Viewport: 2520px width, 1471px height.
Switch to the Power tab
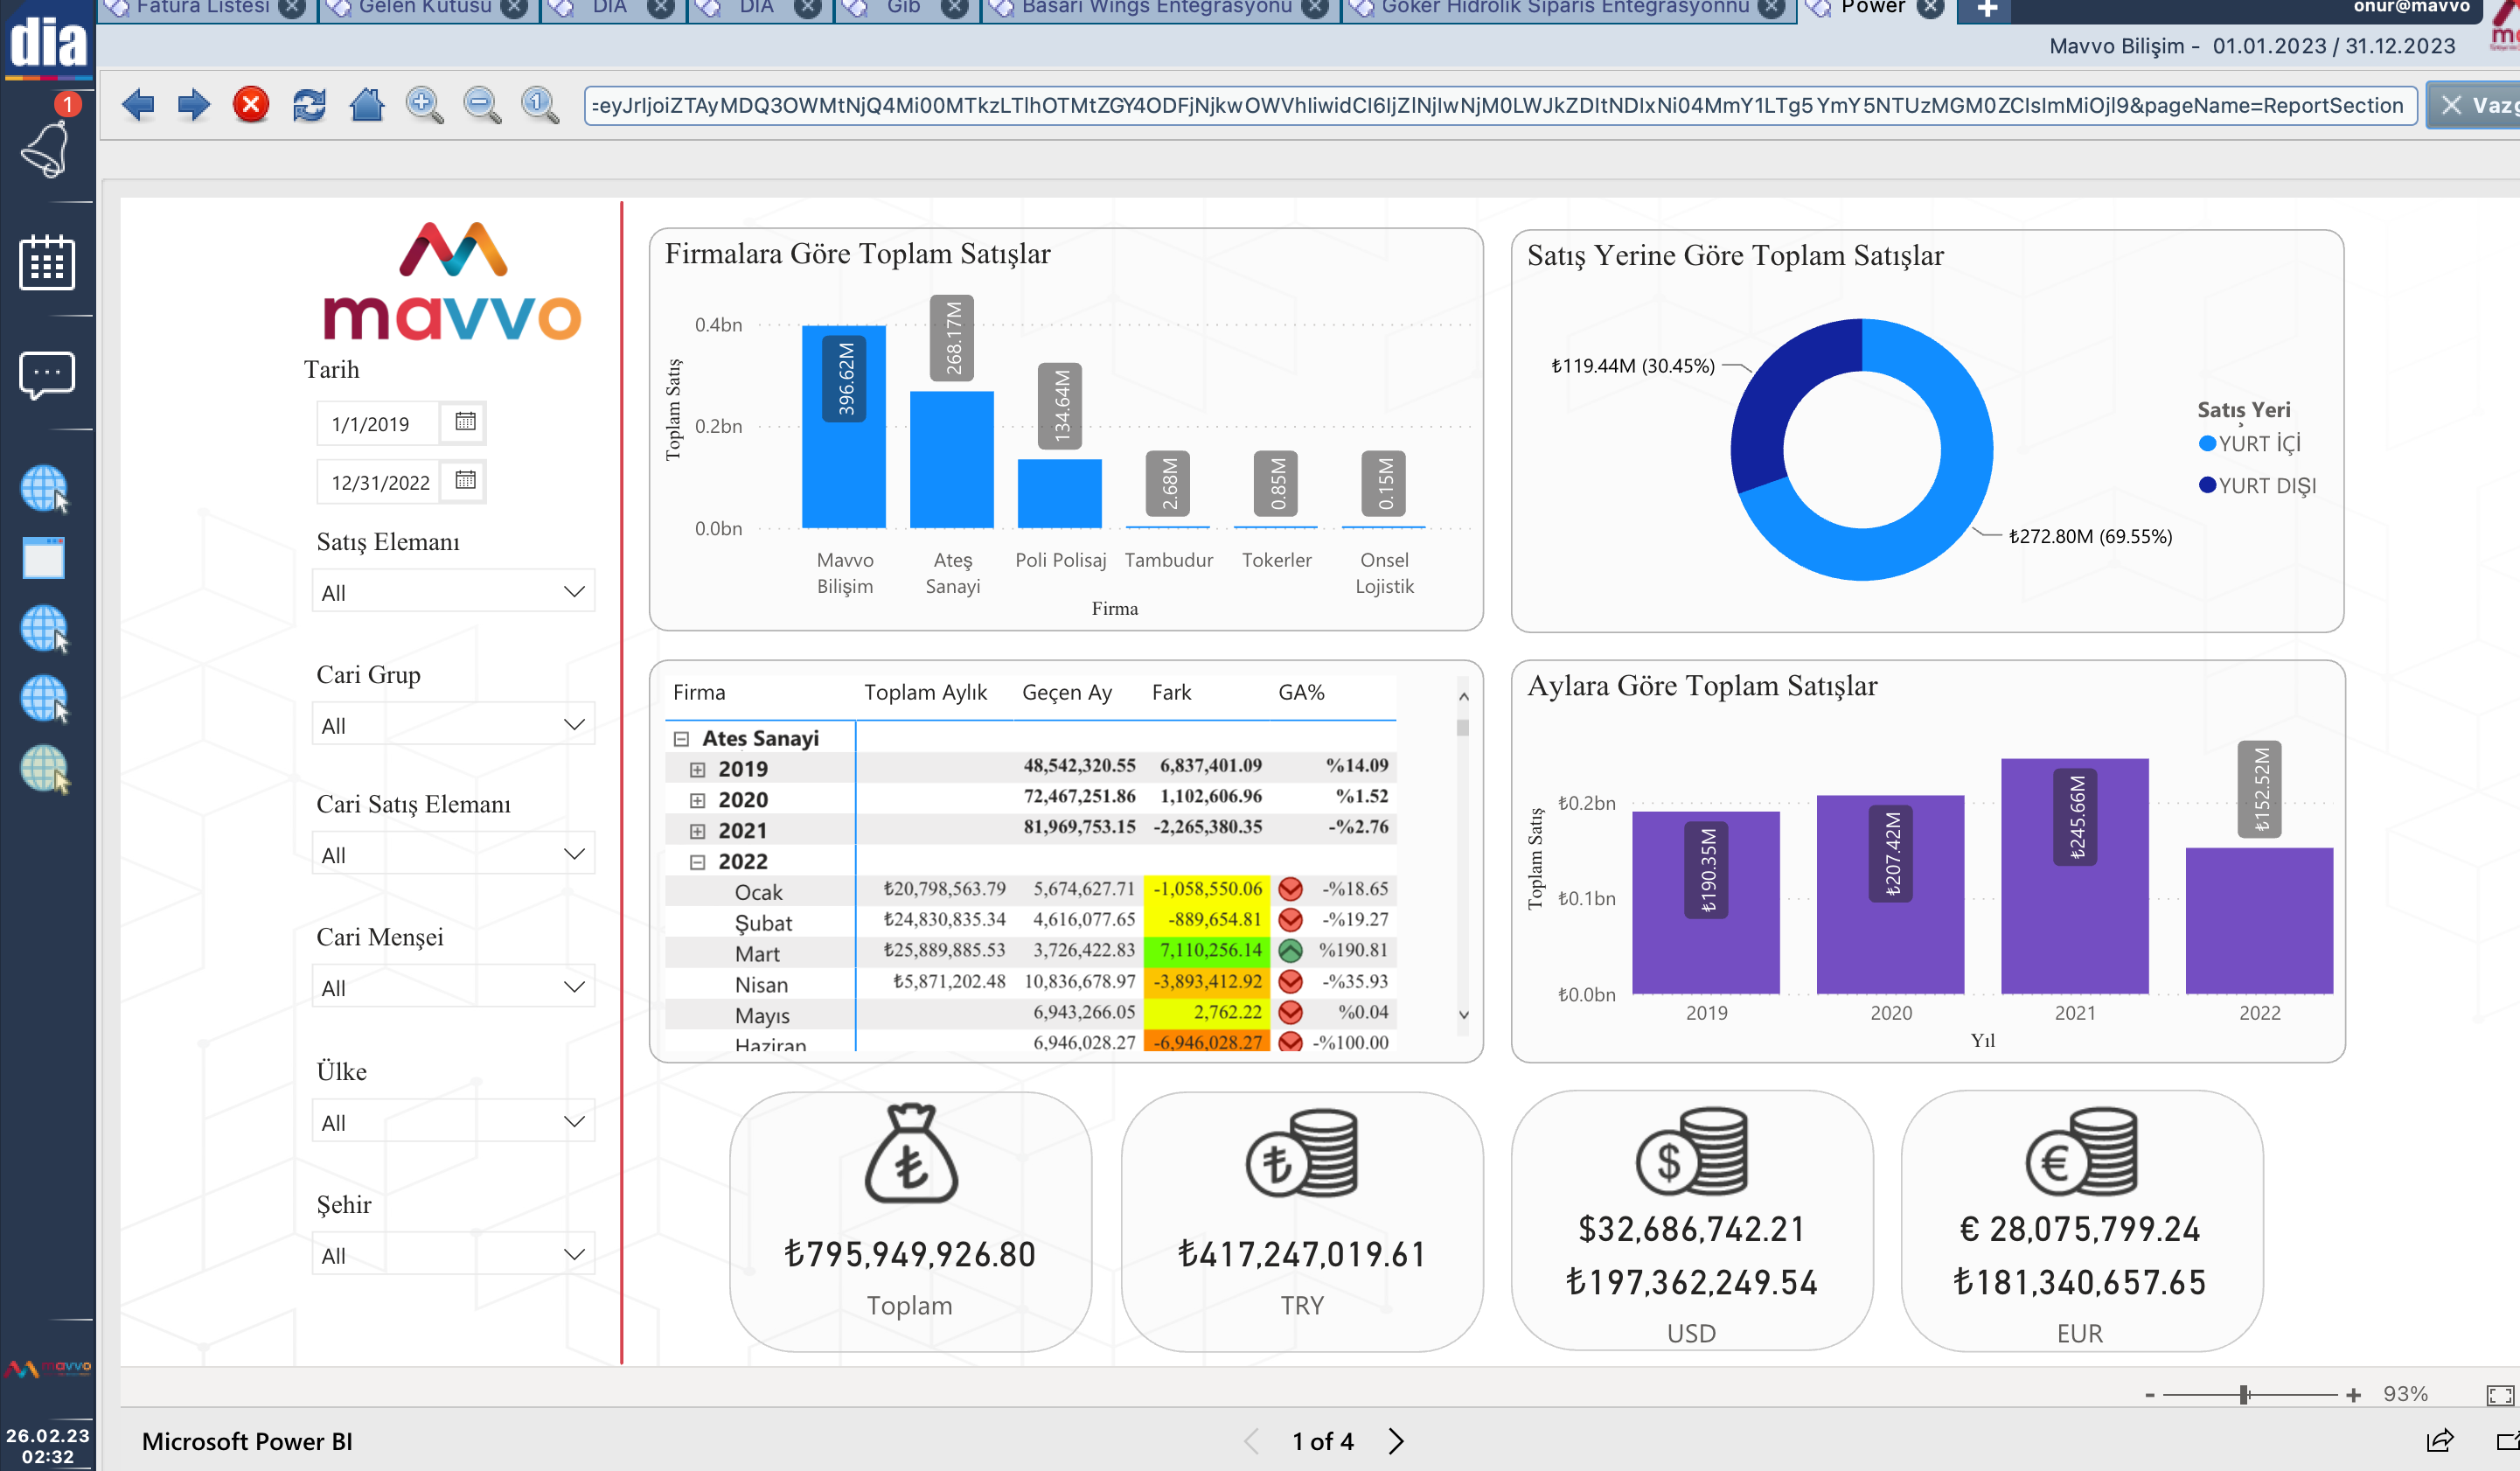1872,8
